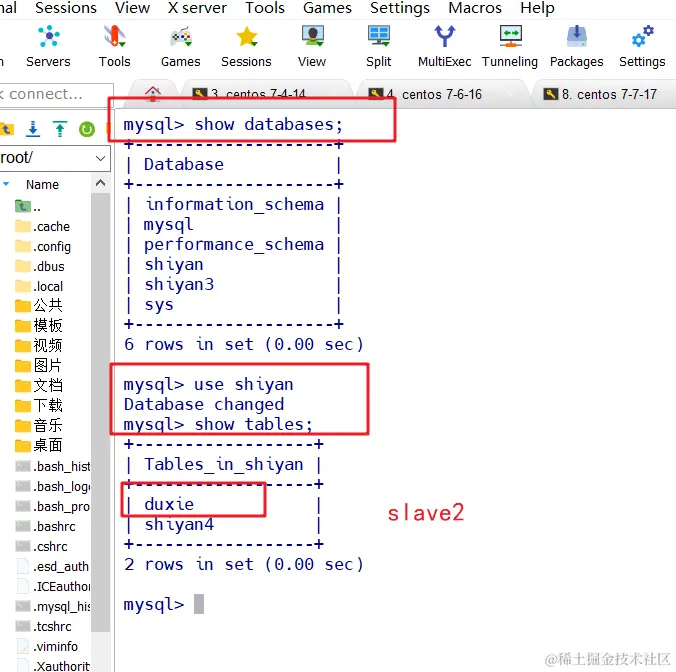
Task: Switch to tab 4. centos 7-6-16
Action: [x=442, y=94]
